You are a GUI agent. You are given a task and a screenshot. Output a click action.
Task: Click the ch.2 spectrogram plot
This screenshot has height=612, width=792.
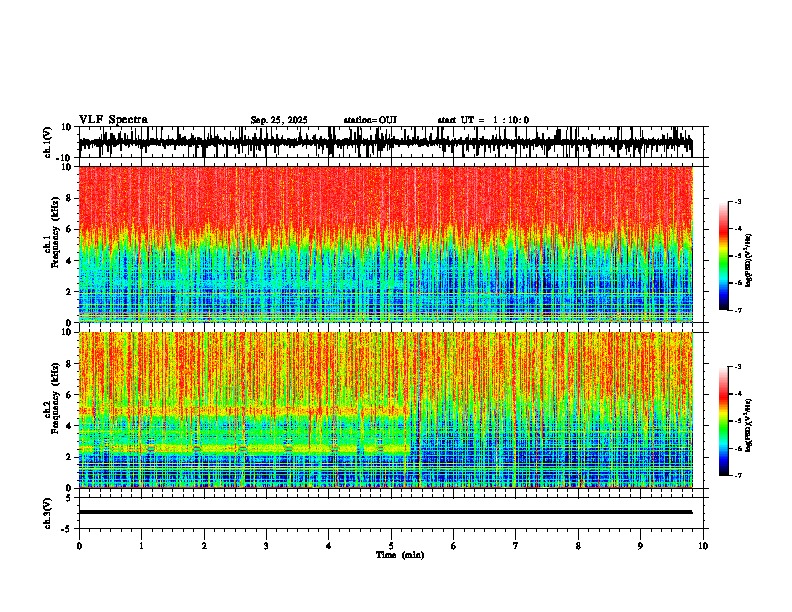click(x=385, y=410)
